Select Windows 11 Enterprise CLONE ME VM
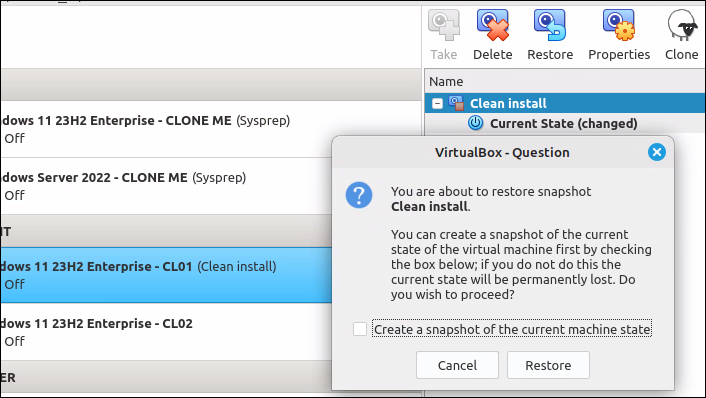The width and height of the screenshot is (706, 398). tap(166, 129)
